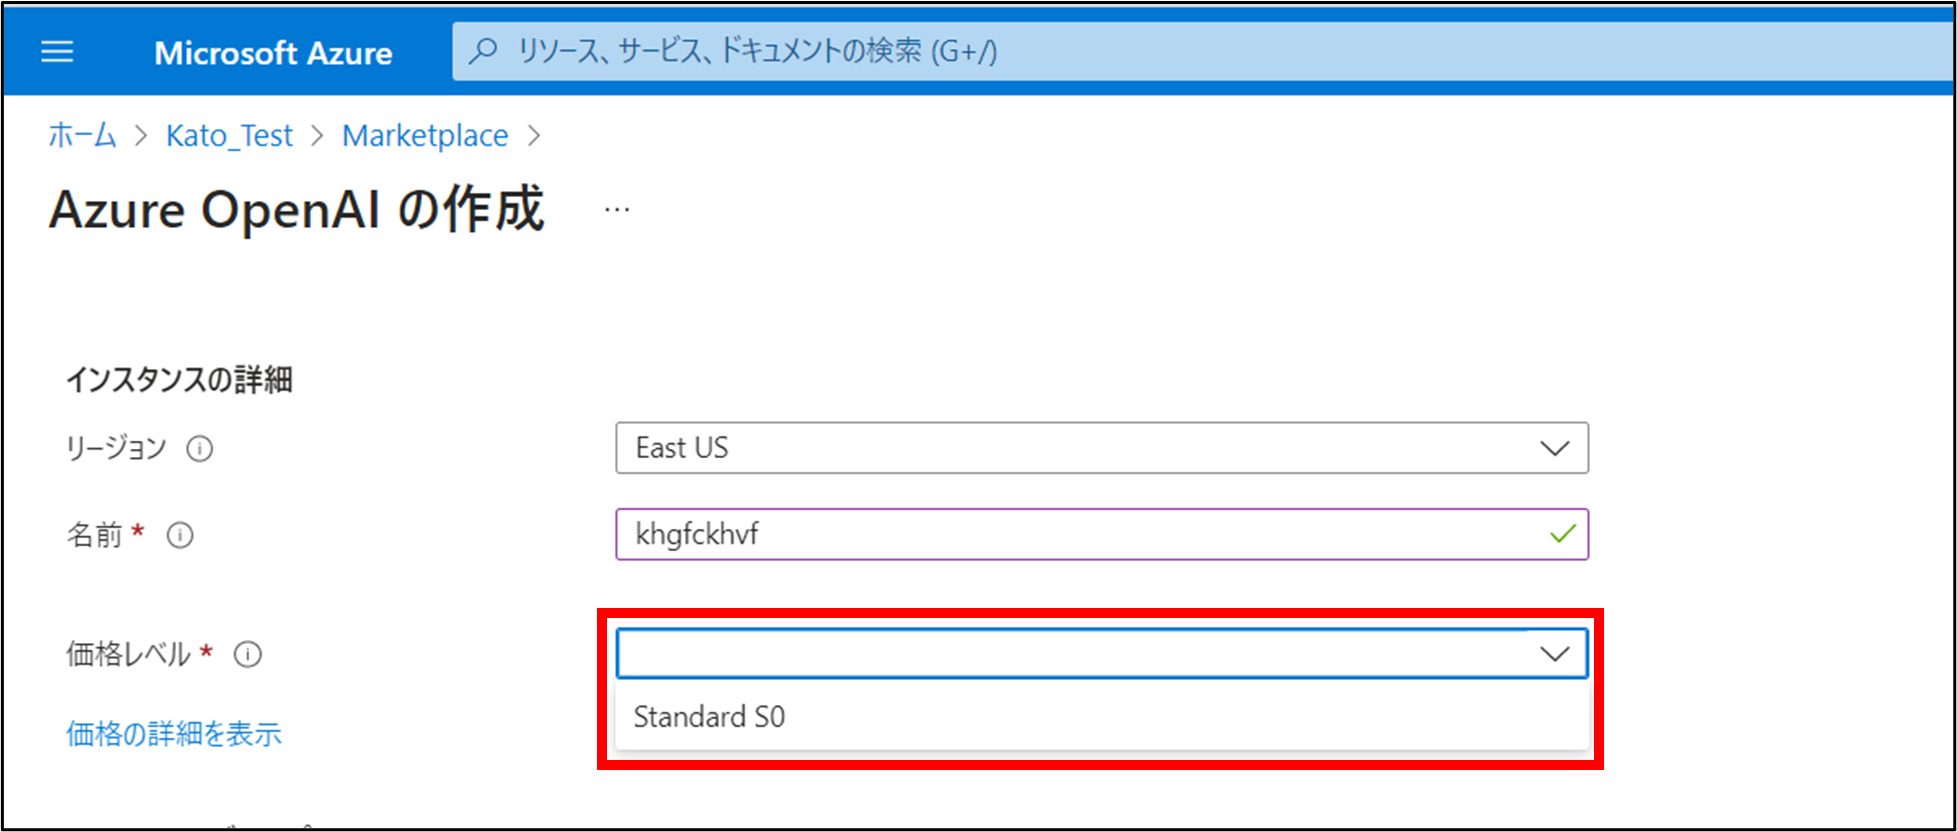Return to Marketplace via breadcrumb
The image size is (1957, 832).
425,136
